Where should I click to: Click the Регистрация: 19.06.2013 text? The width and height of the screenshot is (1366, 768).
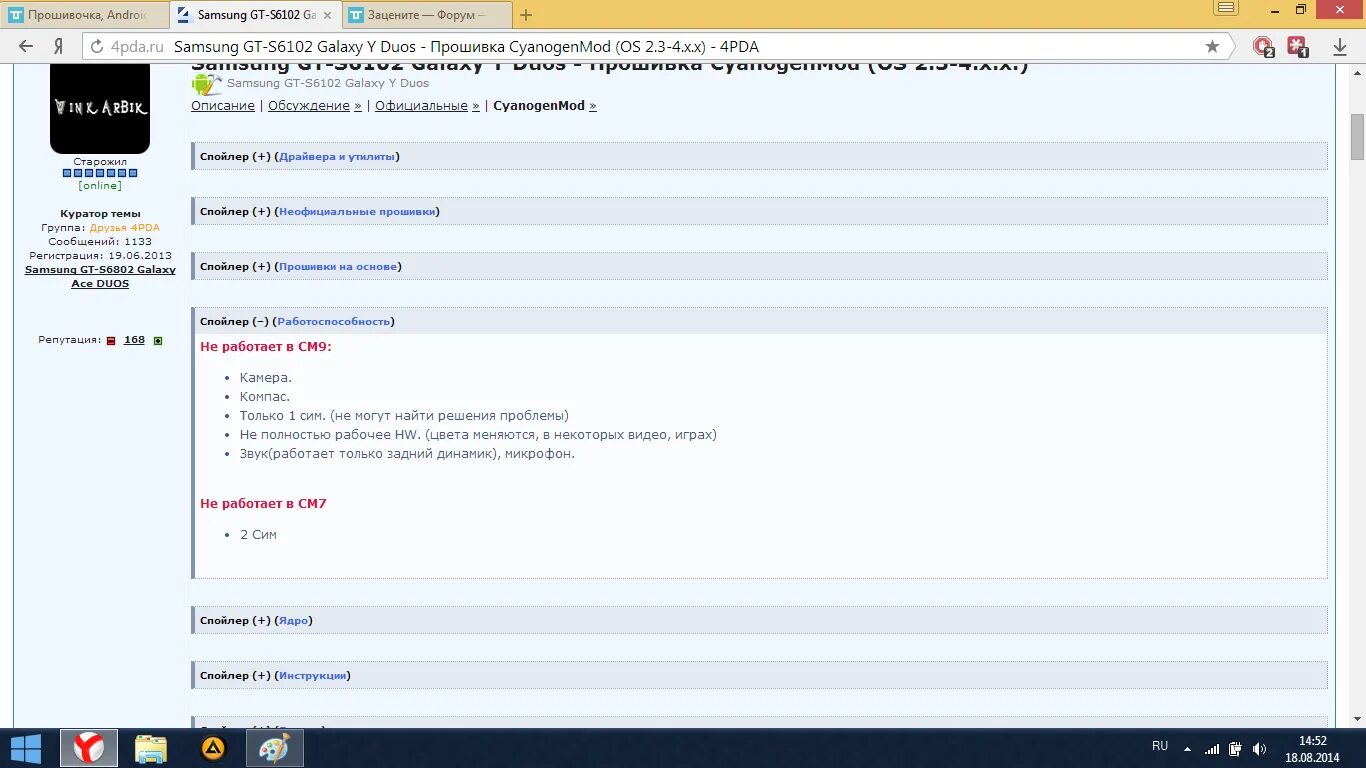tap(100, 255)
